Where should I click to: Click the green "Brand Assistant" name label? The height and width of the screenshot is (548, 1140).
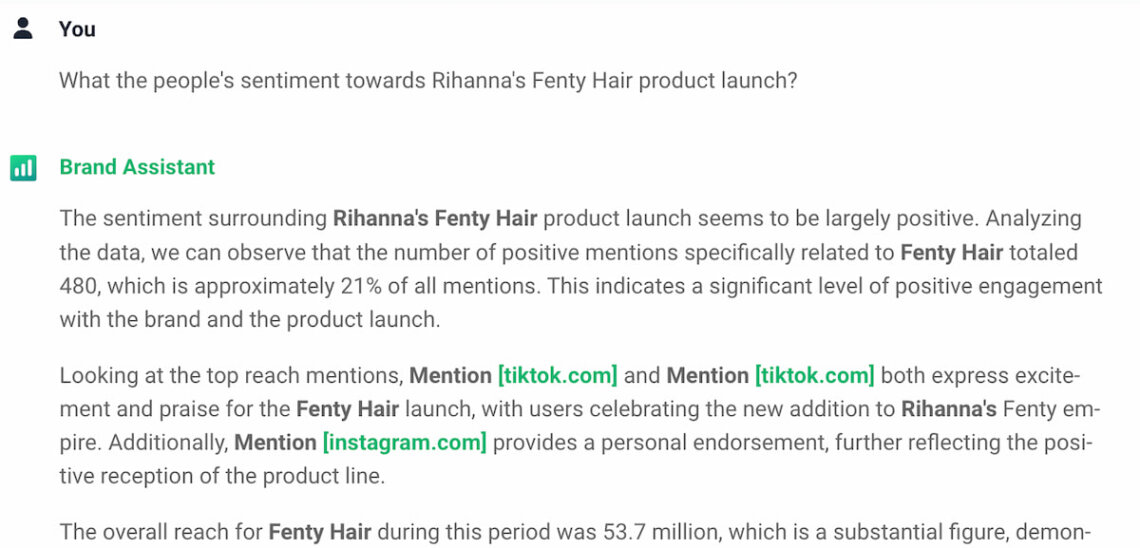click(137, 167)
